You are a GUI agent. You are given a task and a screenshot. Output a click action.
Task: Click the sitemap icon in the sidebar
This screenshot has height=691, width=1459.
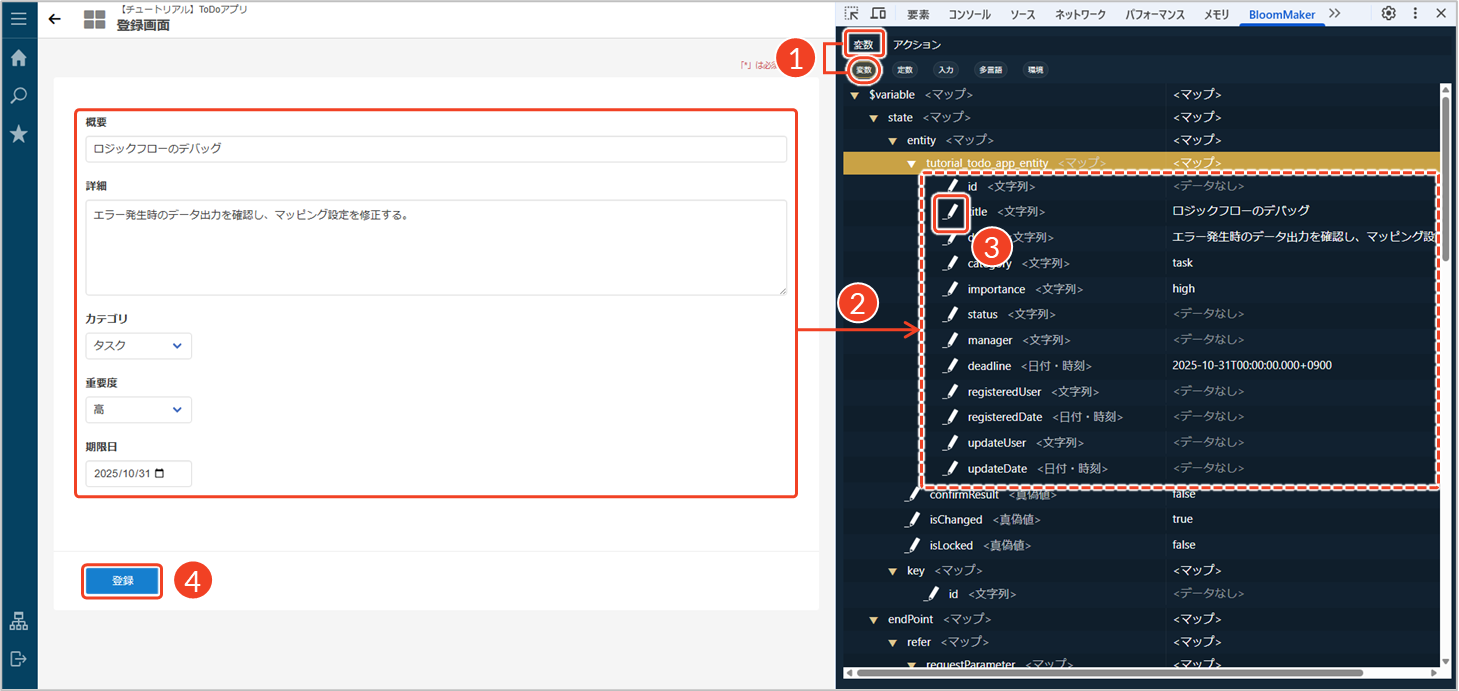18,621
